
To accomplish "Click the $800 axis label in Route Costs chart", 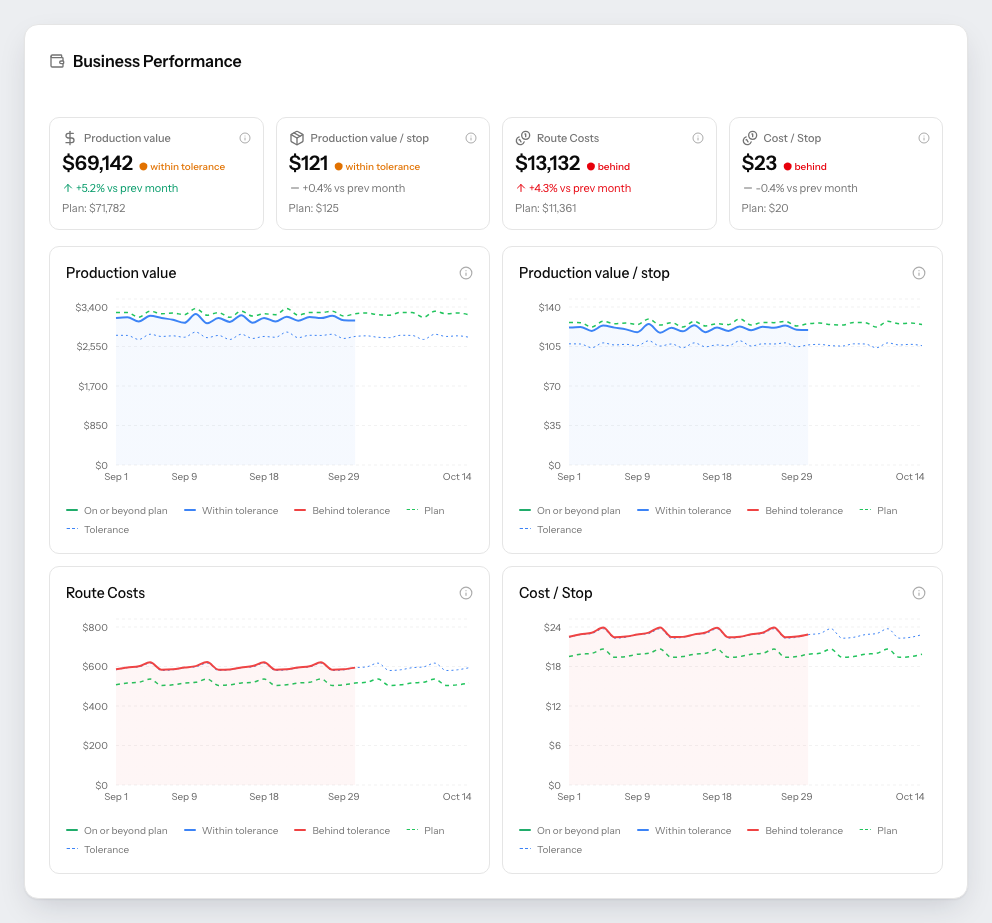I will [95, 628].
